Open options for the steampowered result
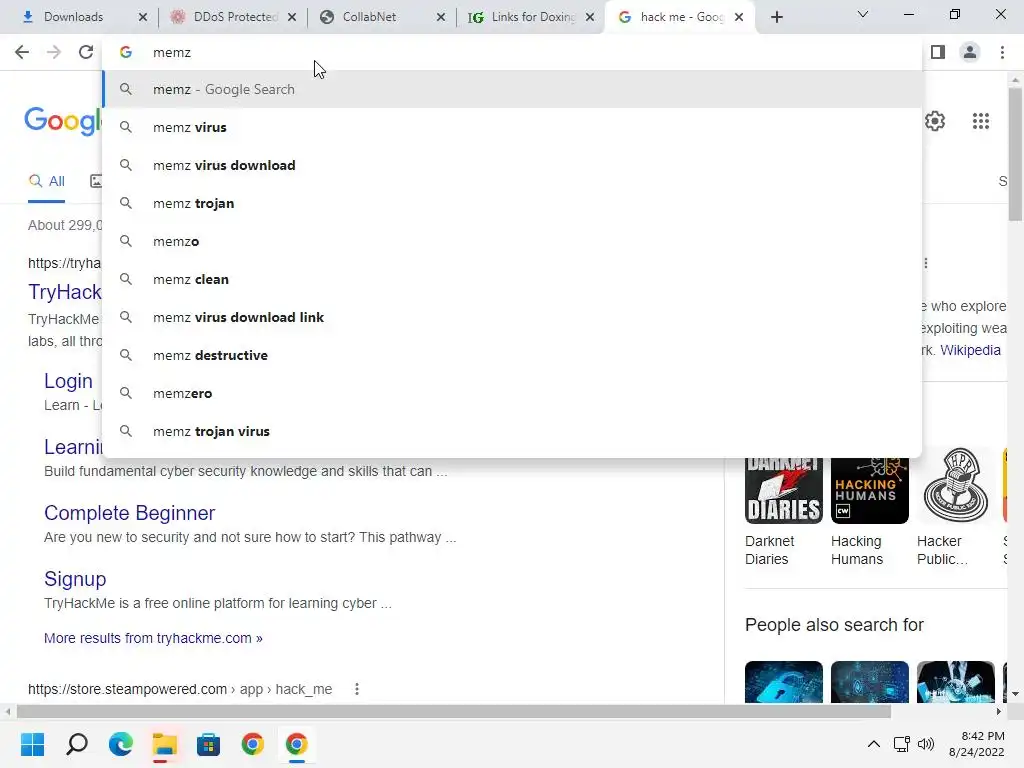1024x768 pixels. (x=357, y=689)
